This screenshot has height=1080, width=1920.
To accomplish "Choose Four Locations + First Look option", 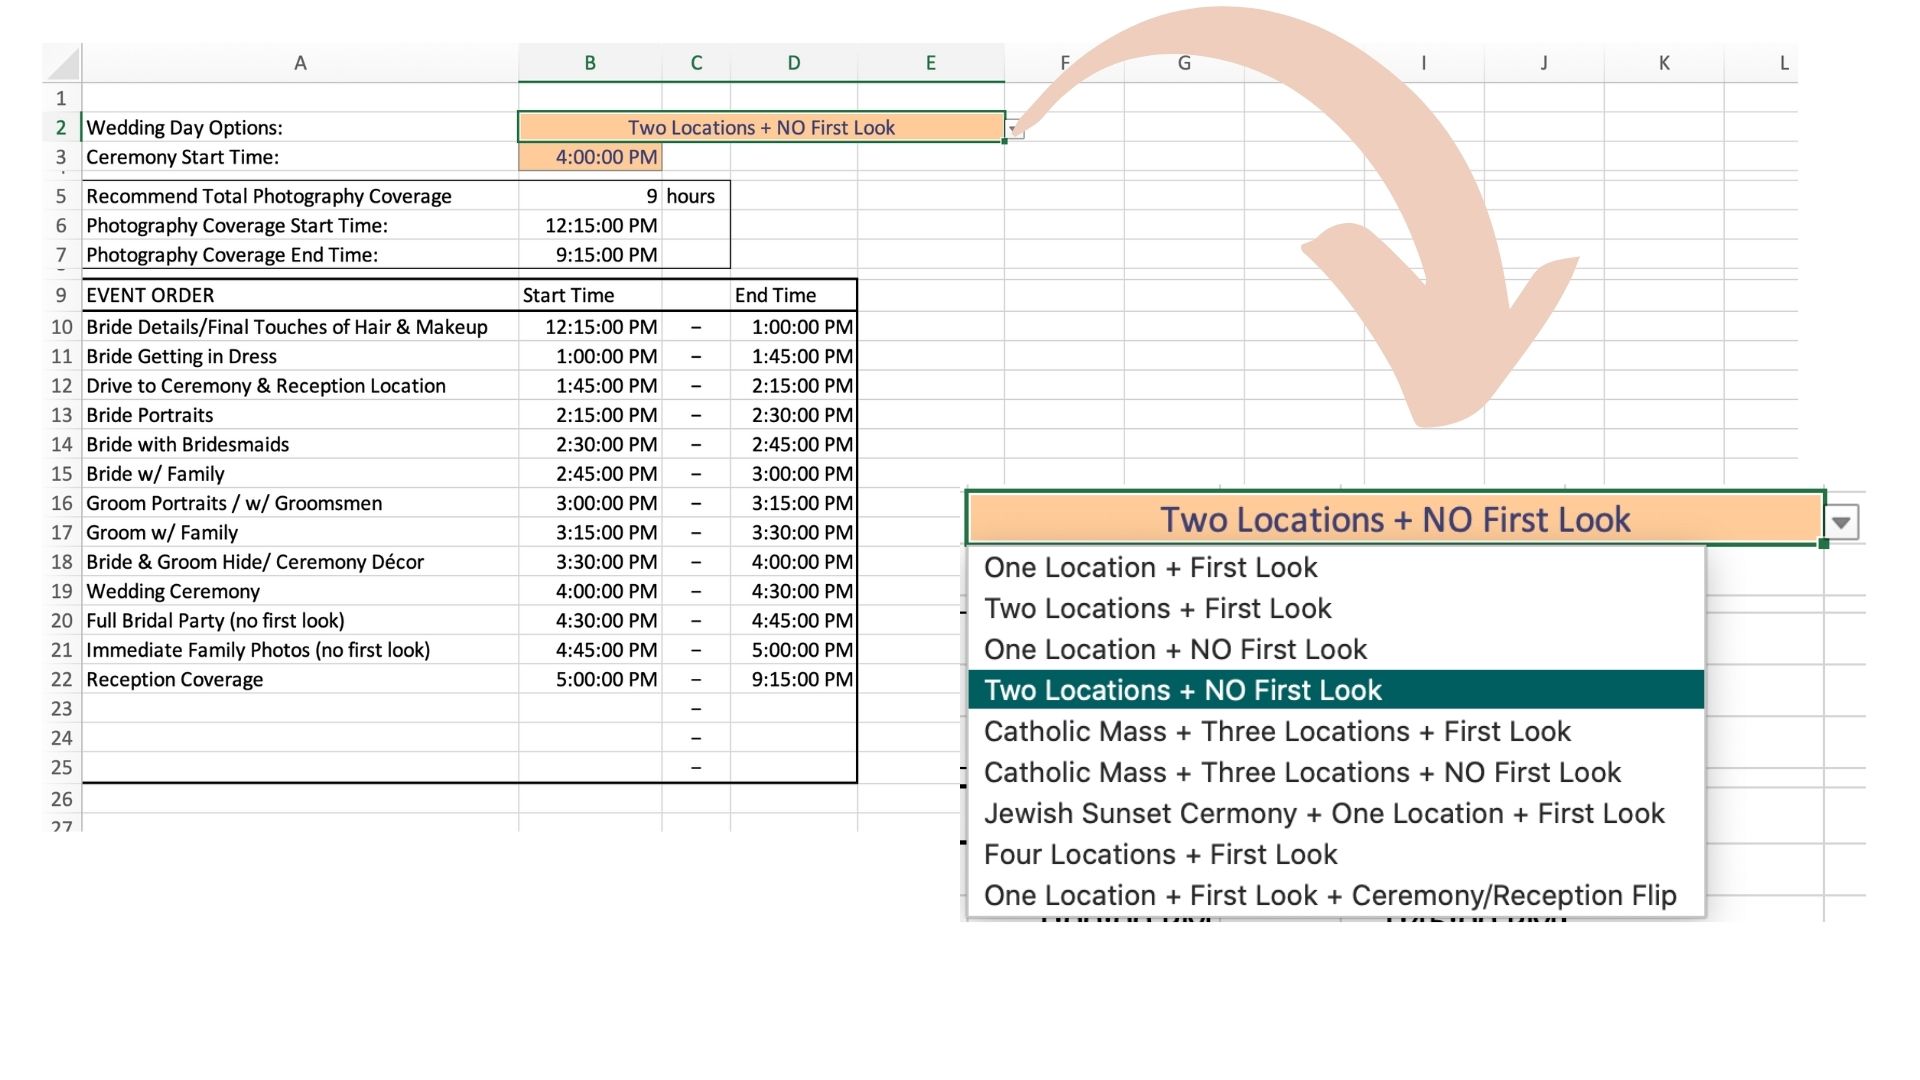I will [1160, 854].
